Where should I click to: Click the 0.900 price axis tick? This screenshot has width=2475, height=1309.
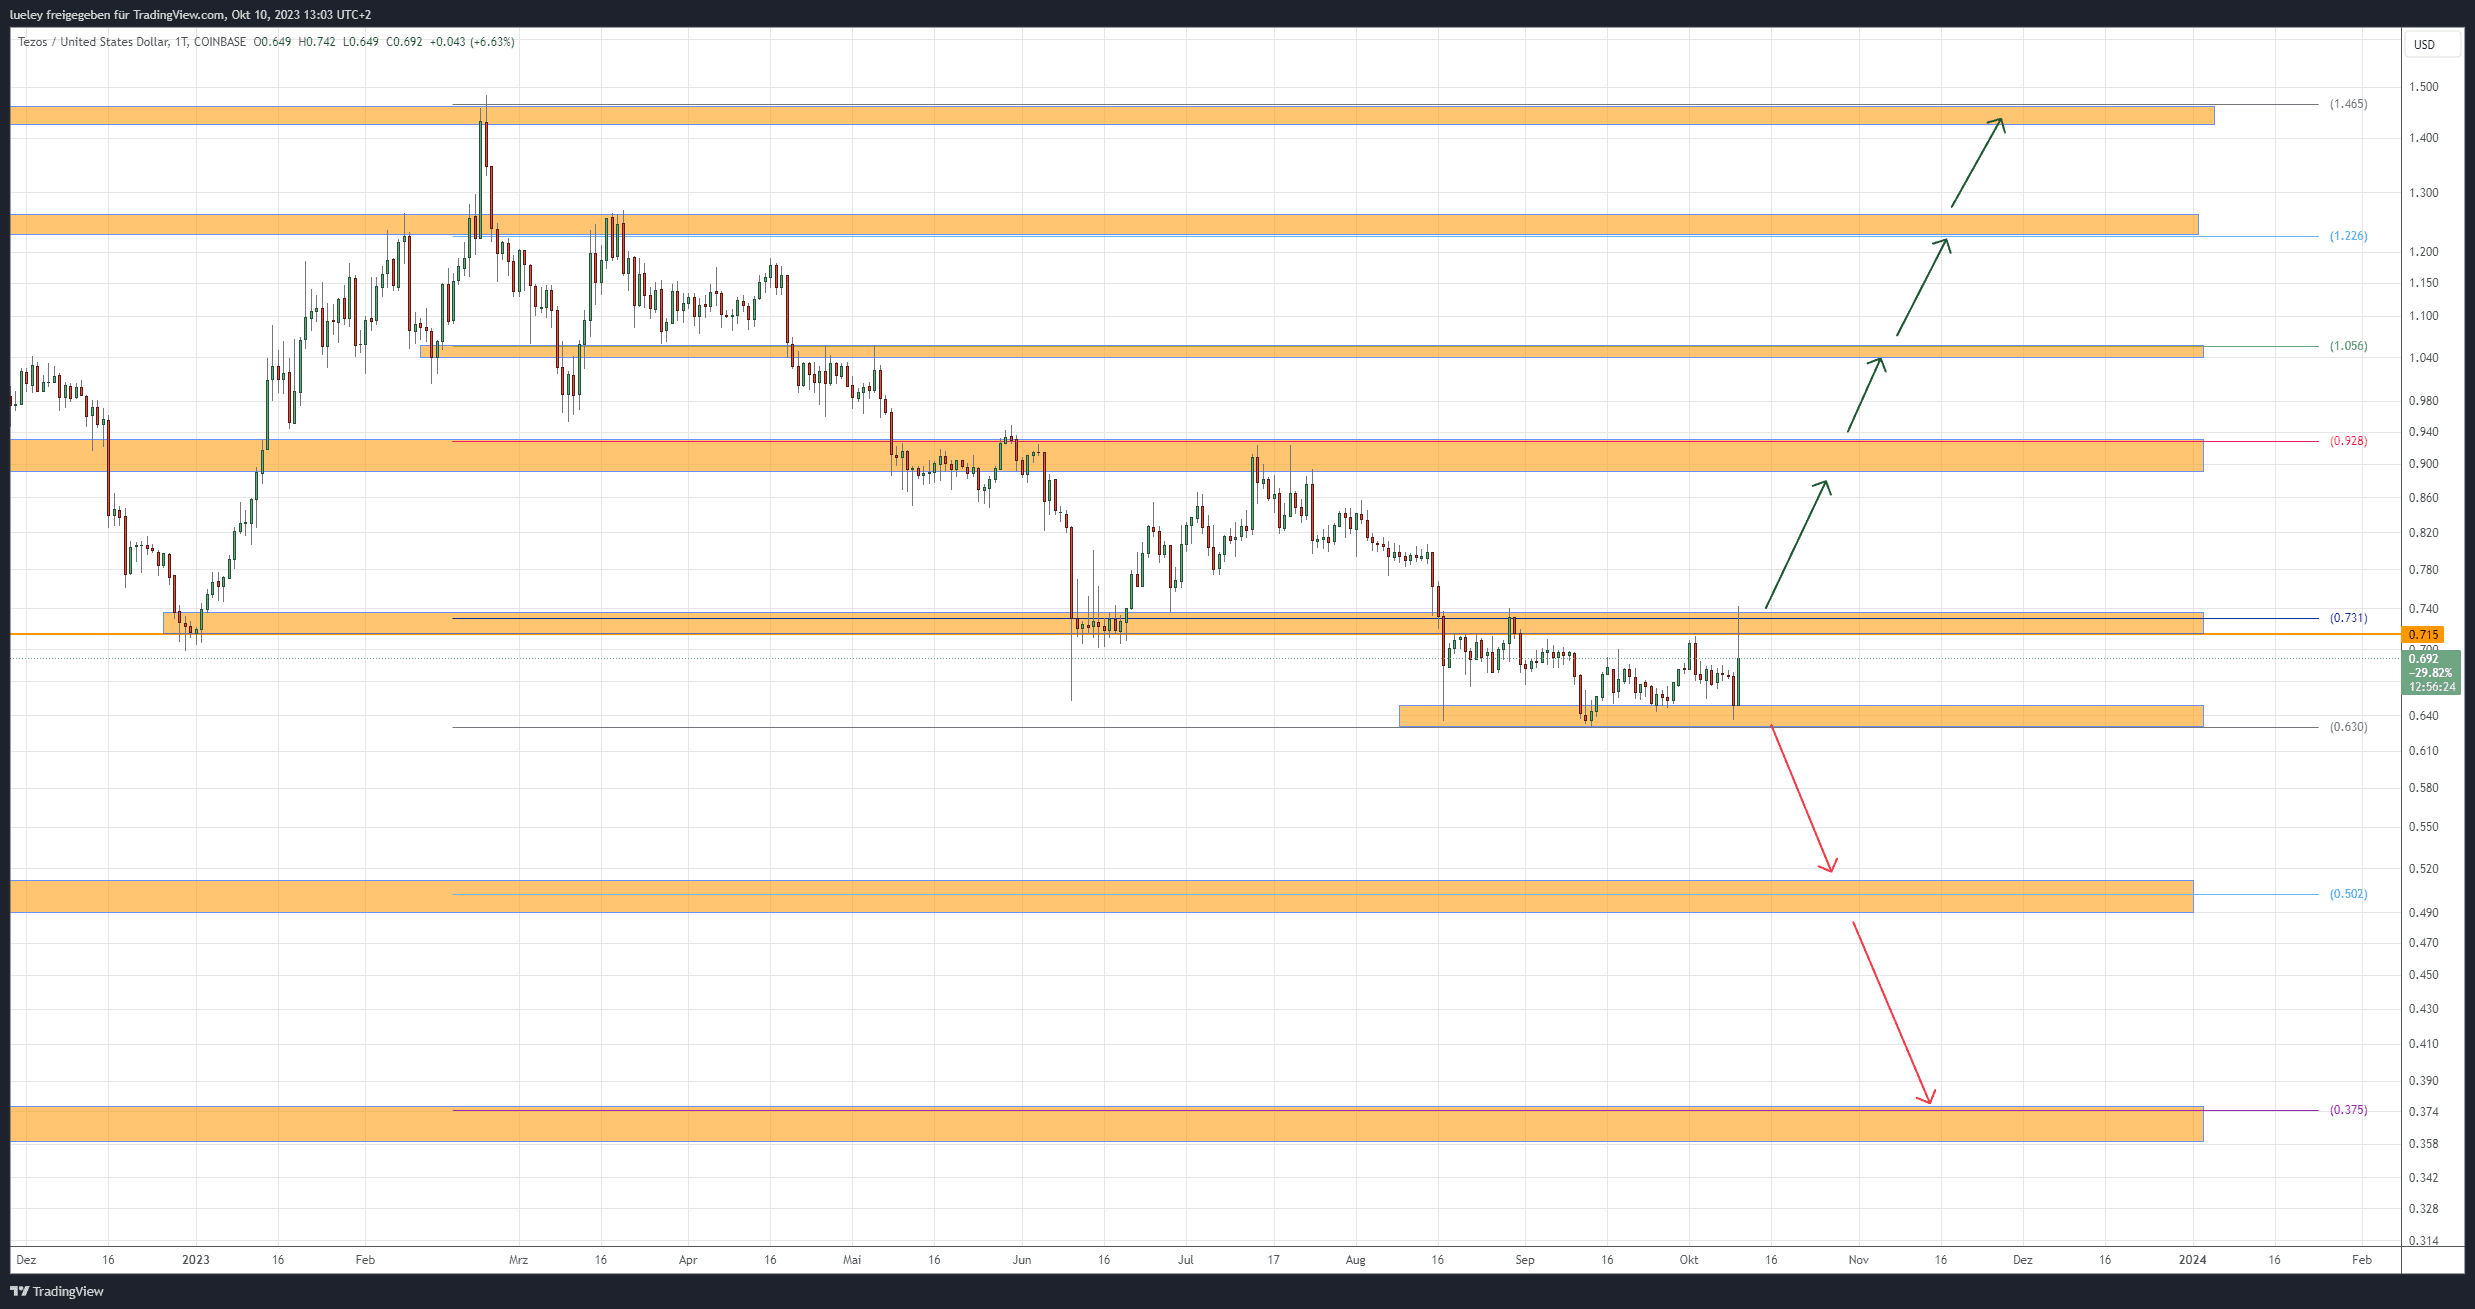2423,464
